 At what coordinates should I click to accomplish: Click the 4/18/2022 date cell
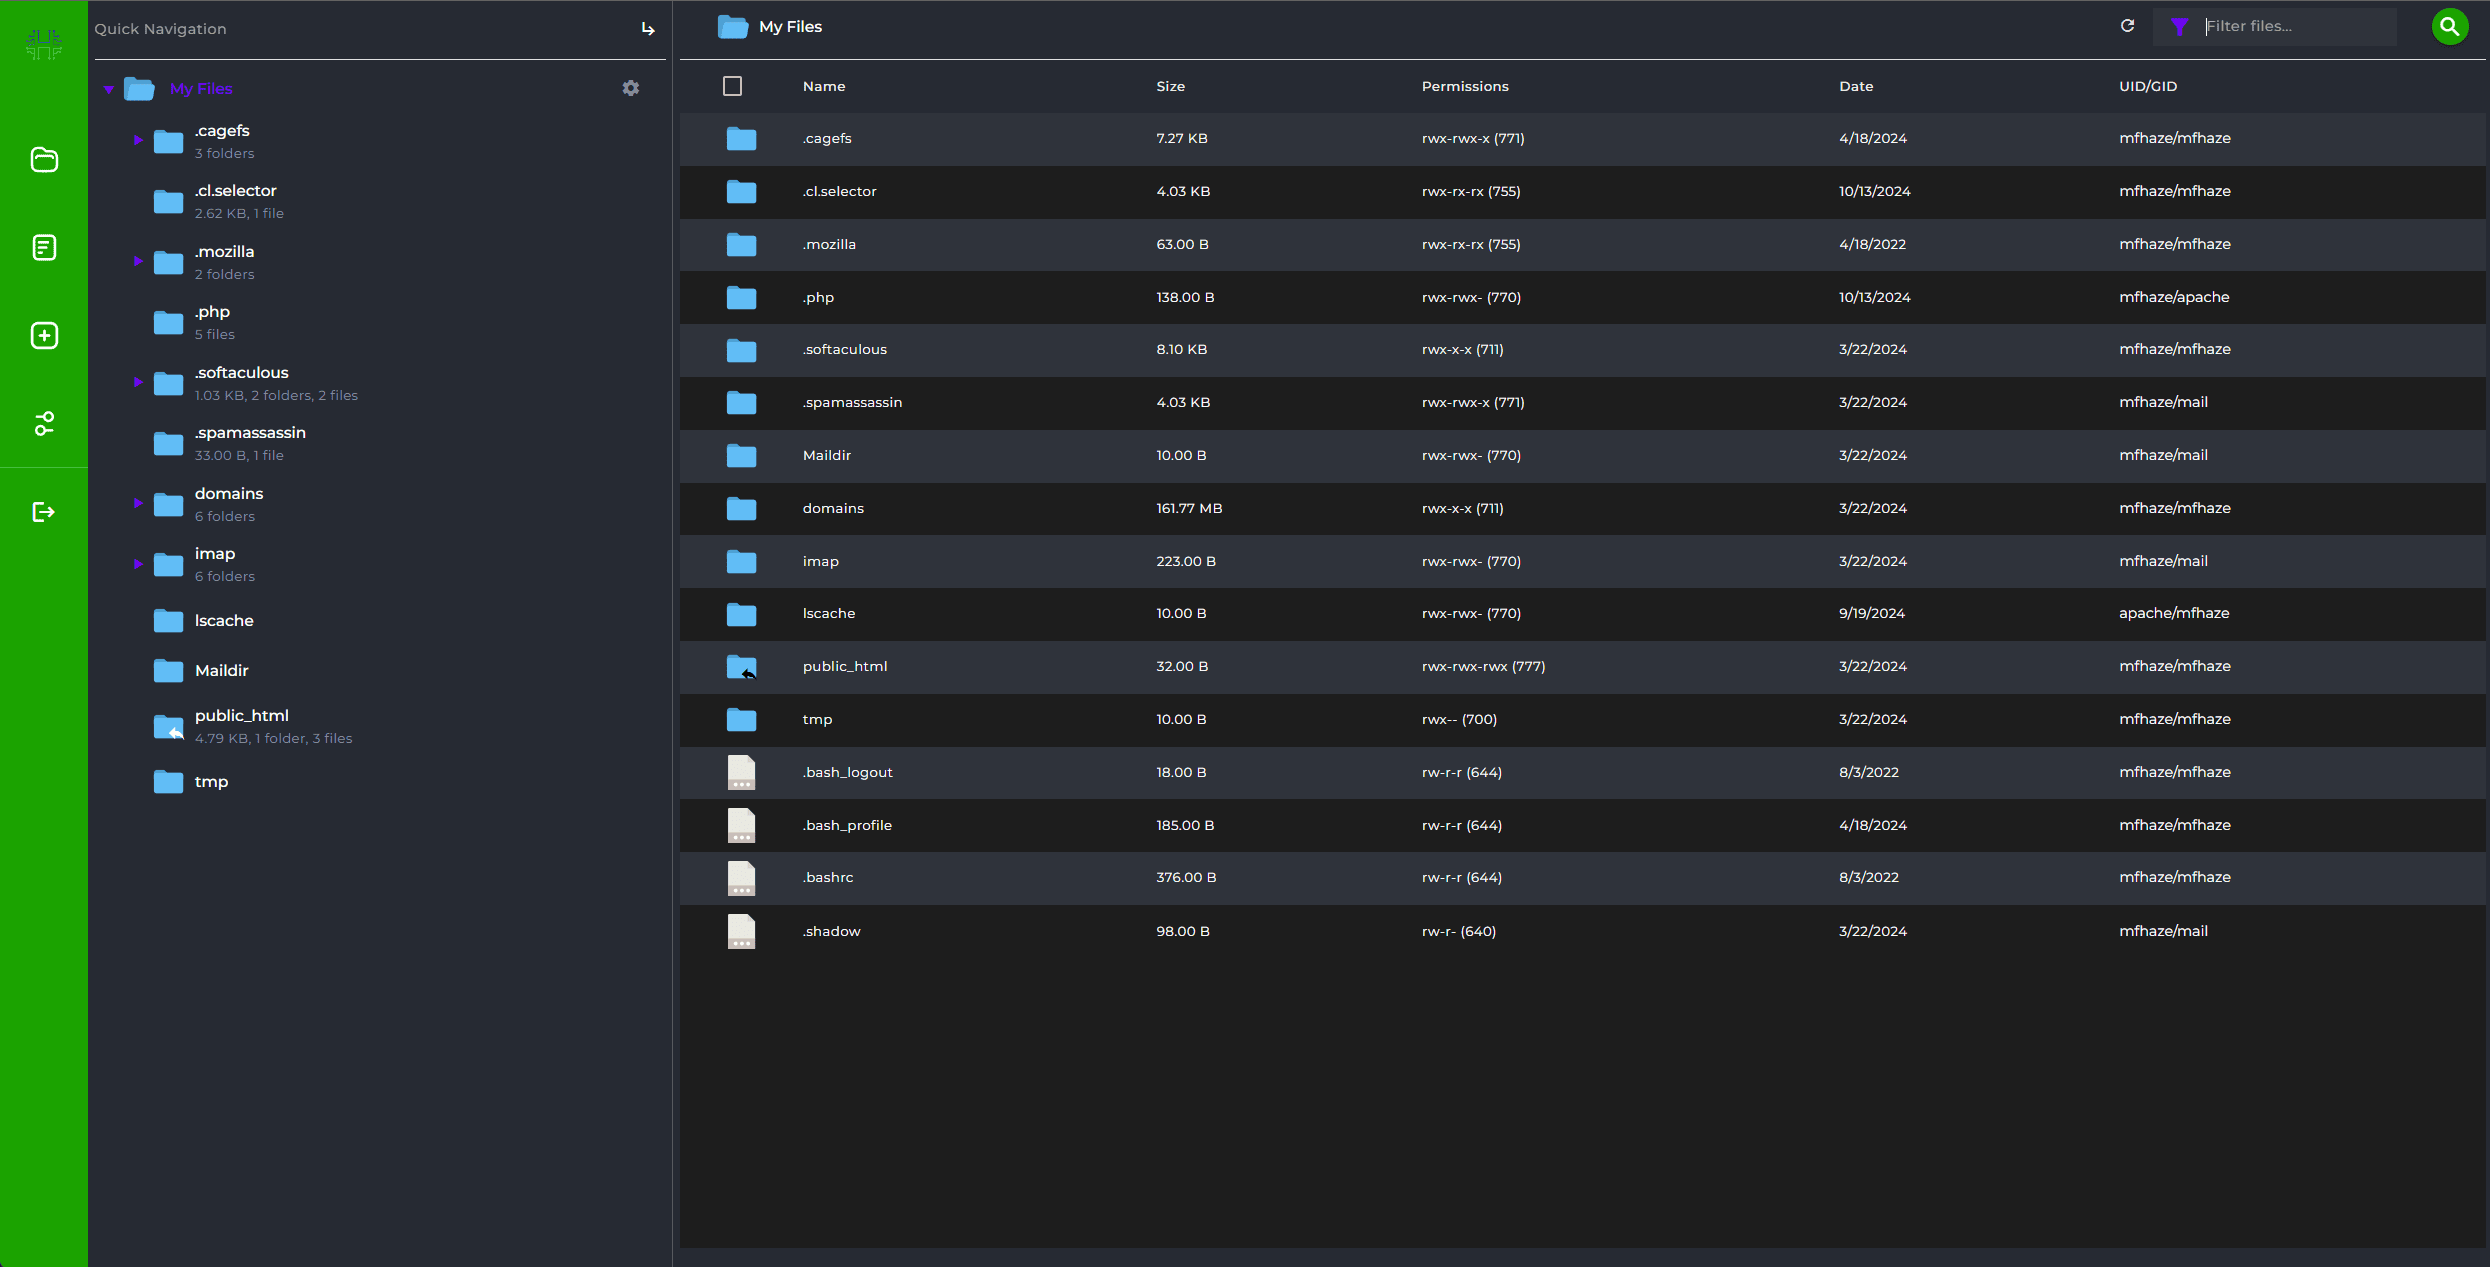click(x=1873, y=245)
